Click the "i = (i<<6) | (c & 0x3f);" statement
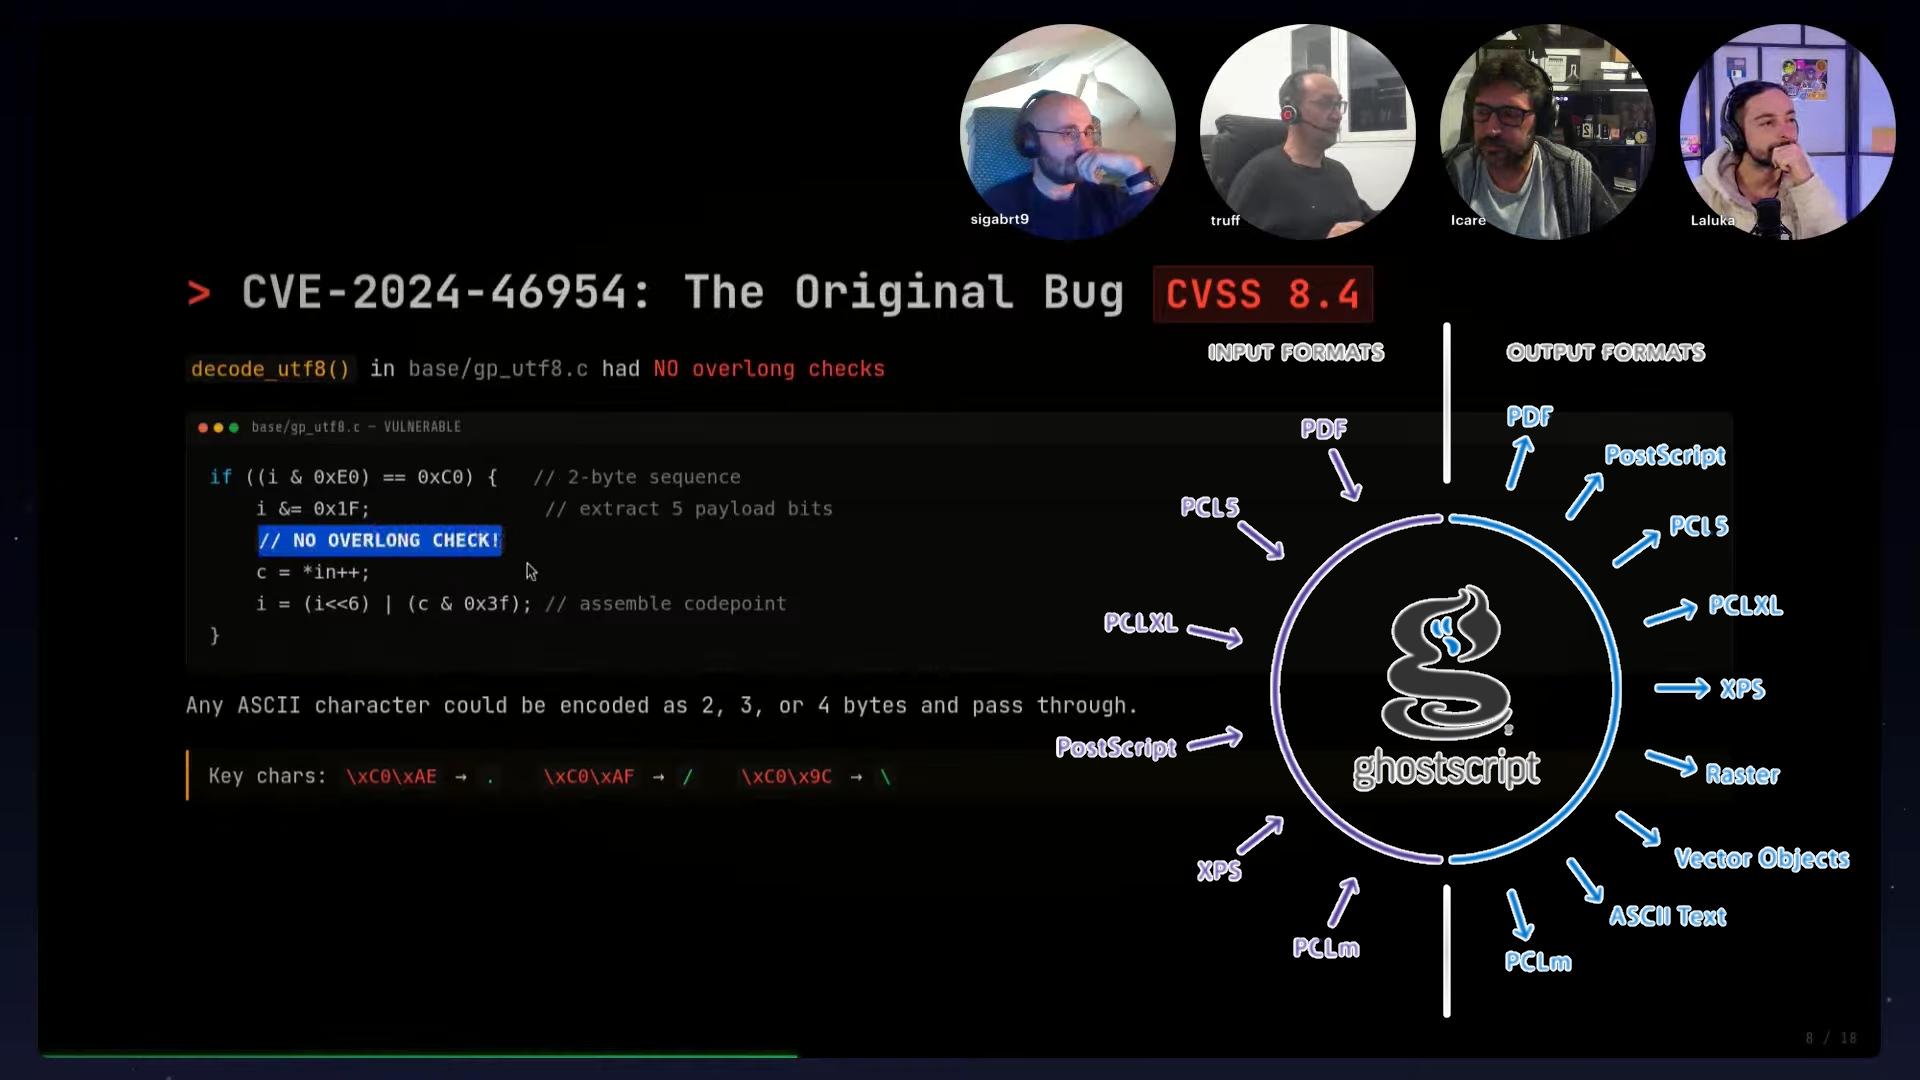The width and height of the screenshot is (1920, 1080). (394, 604)
